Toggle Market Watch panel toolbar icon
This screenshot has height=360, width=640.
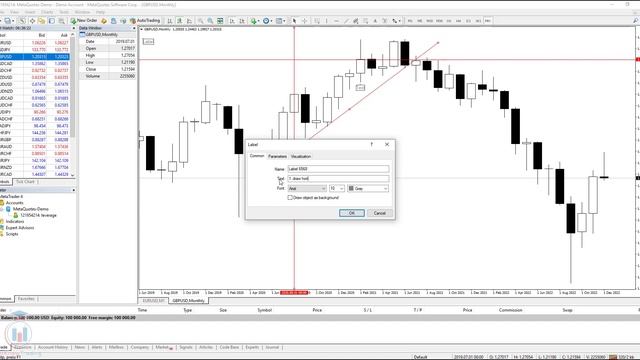point(22,20)
